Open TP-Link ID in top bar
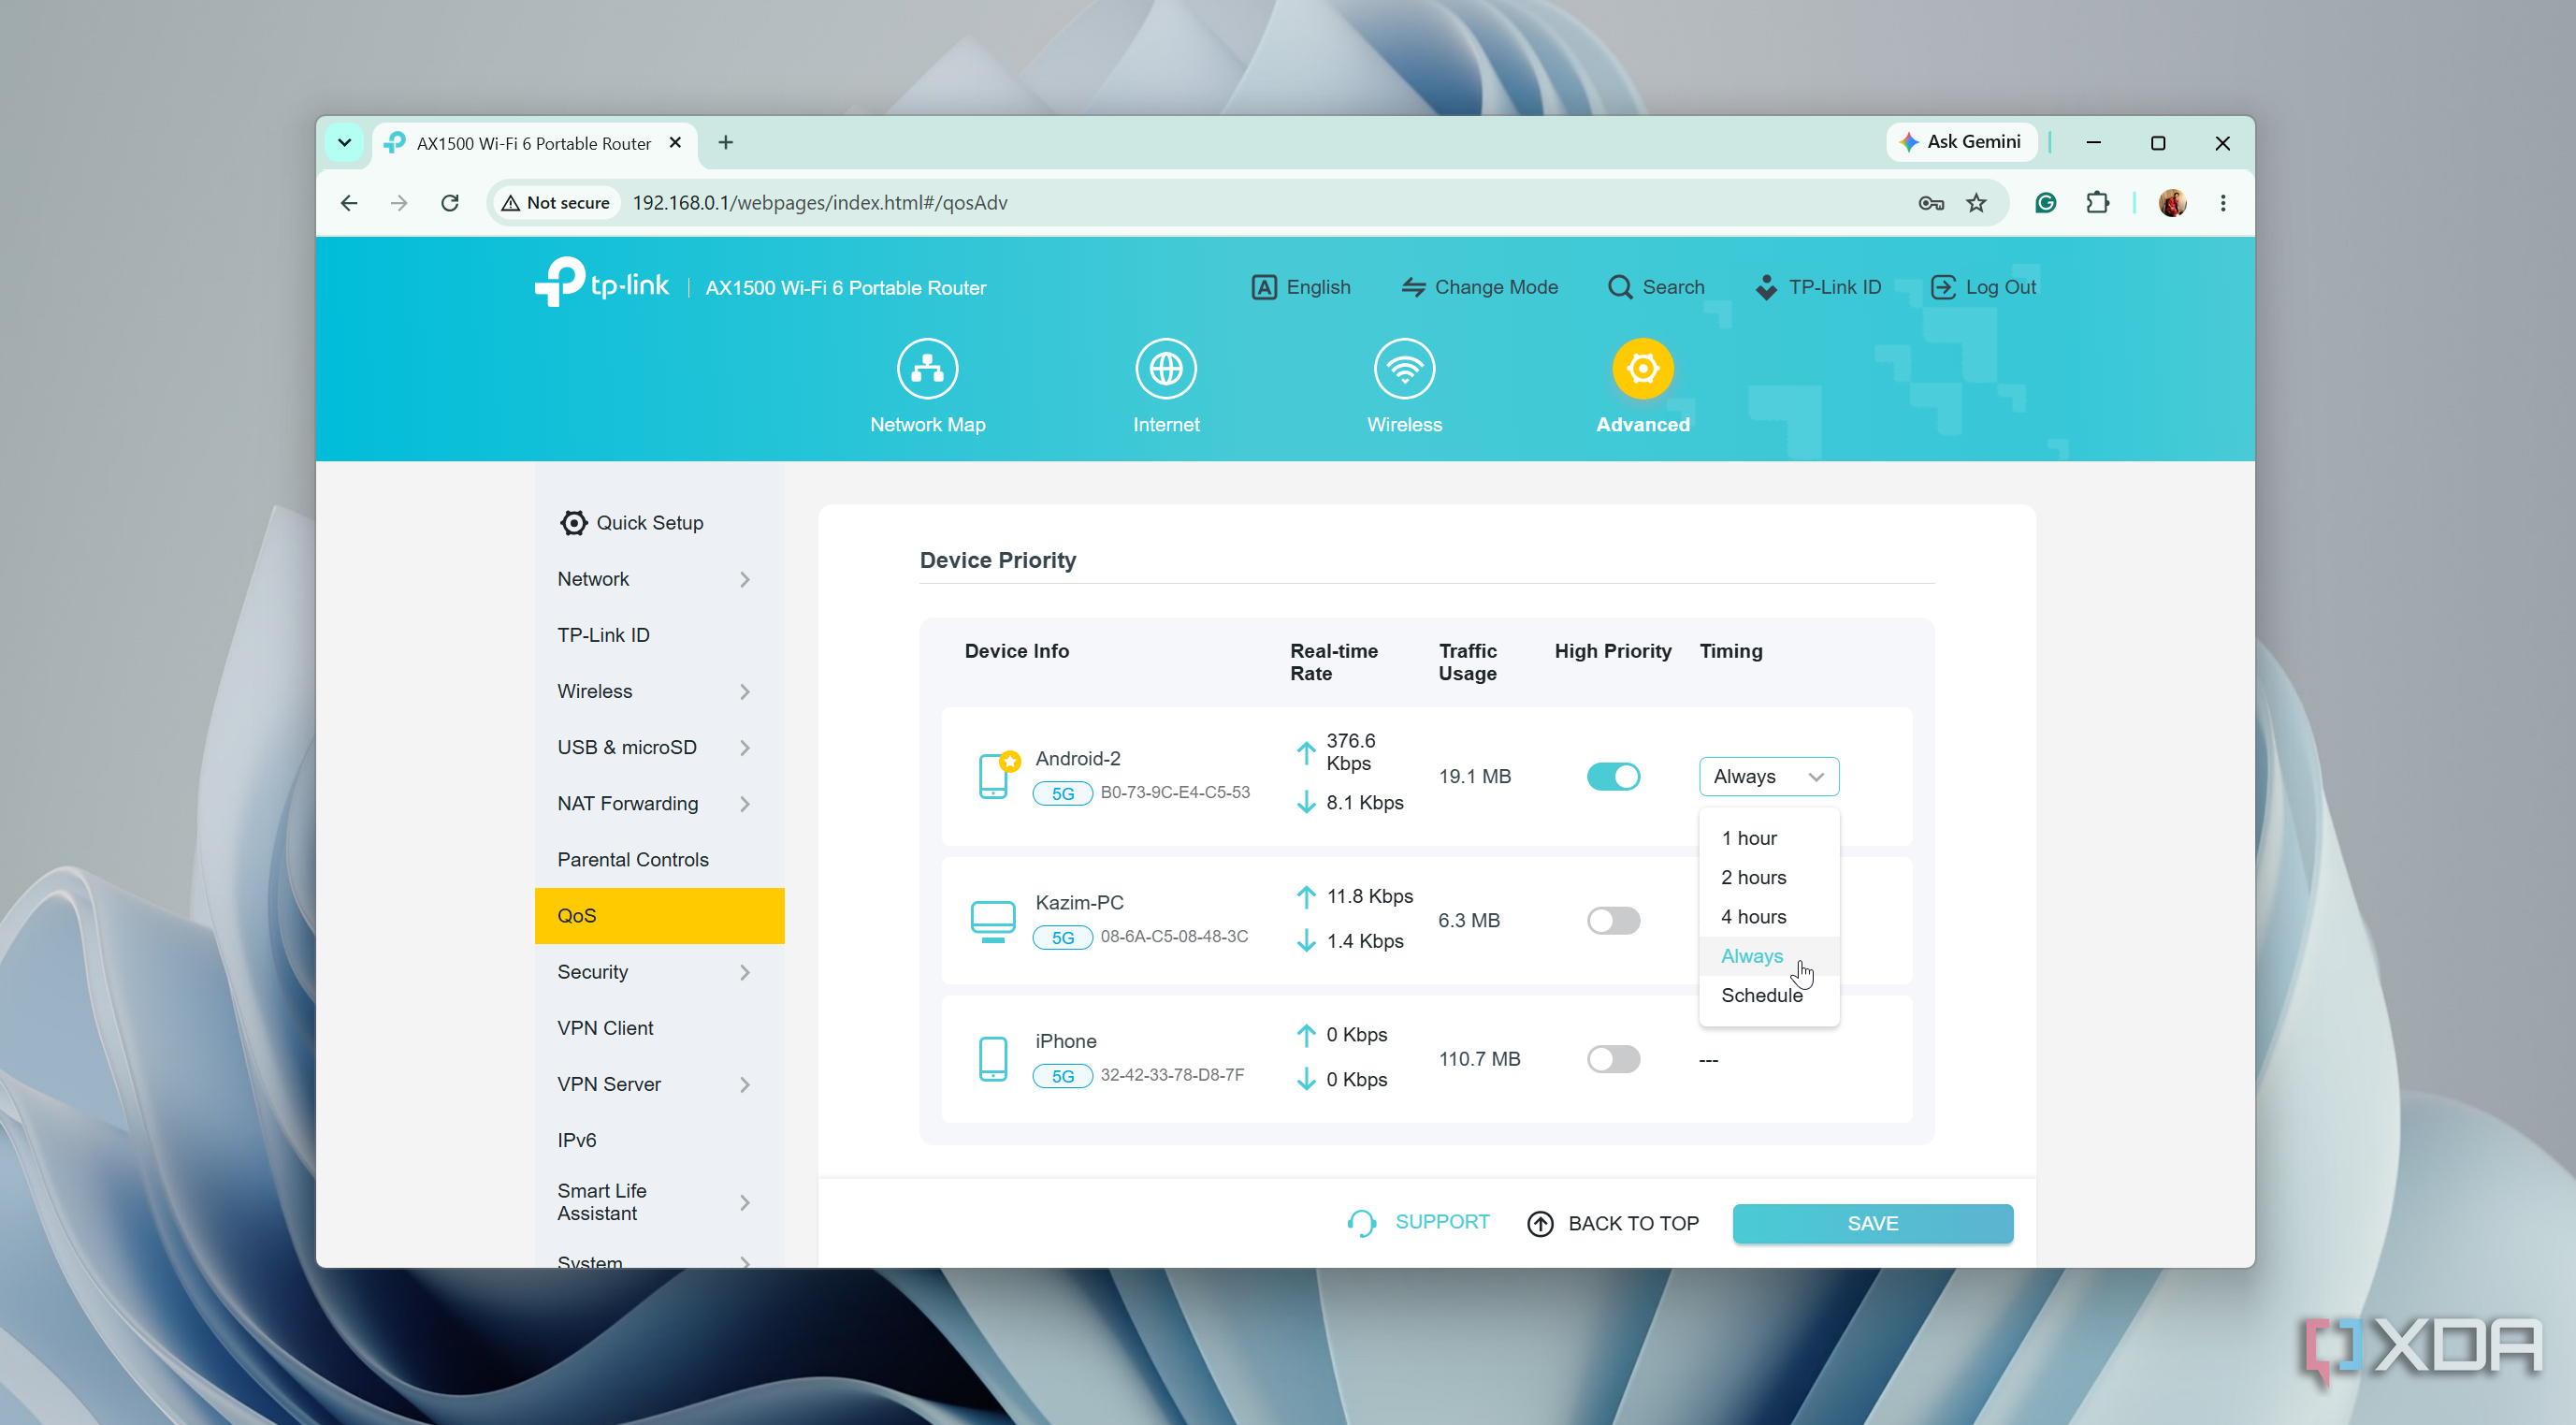Viewport: 2576px width, 1425px height. [1818, 287]
